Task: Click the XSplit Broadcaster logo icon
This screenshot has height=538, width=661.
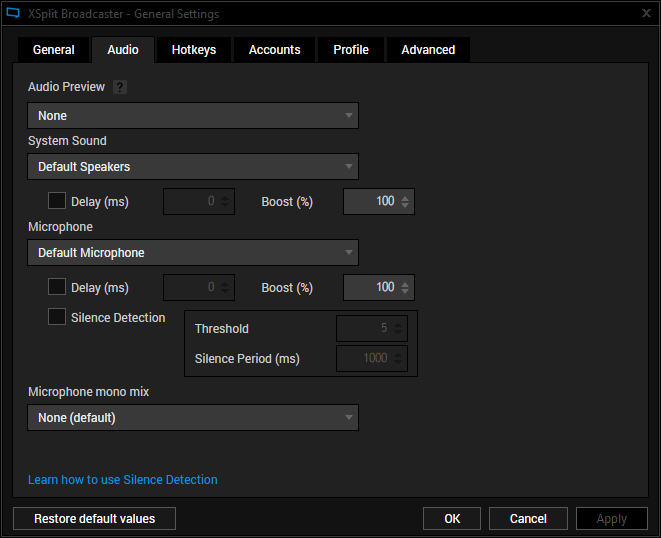Action: click(13, 14)
